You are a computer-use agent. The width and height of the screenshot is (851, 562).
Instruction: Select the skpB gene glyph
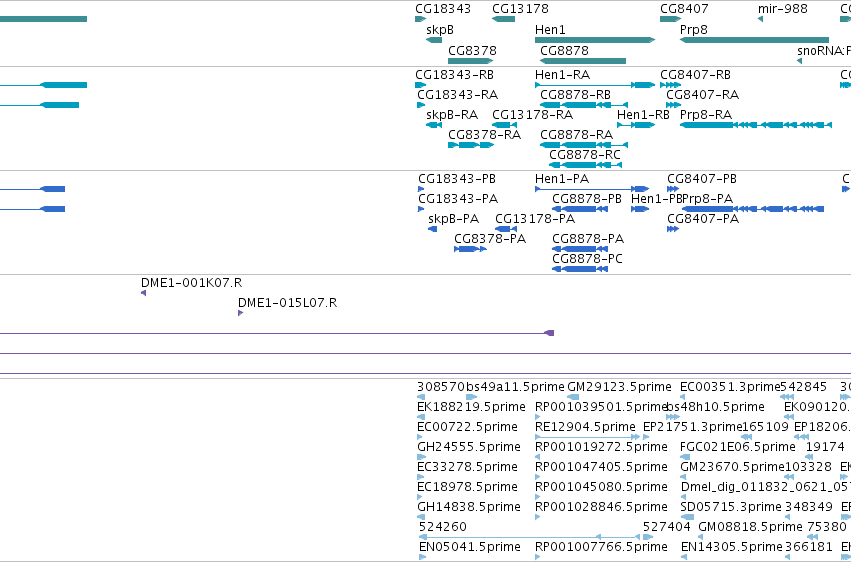(434, 40)
